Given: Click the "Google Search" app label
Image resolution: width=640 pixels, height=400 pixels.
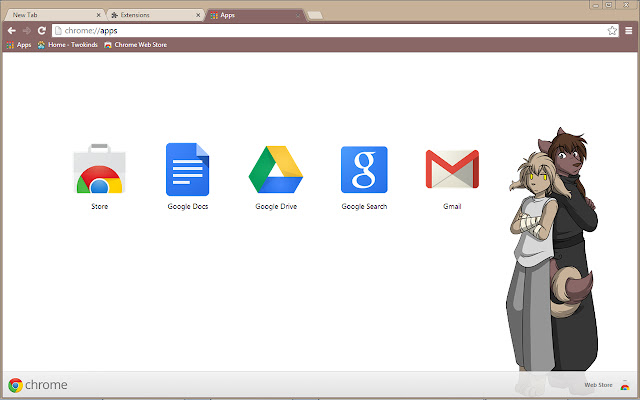Looking at the screenshot, I should point(364,207).
